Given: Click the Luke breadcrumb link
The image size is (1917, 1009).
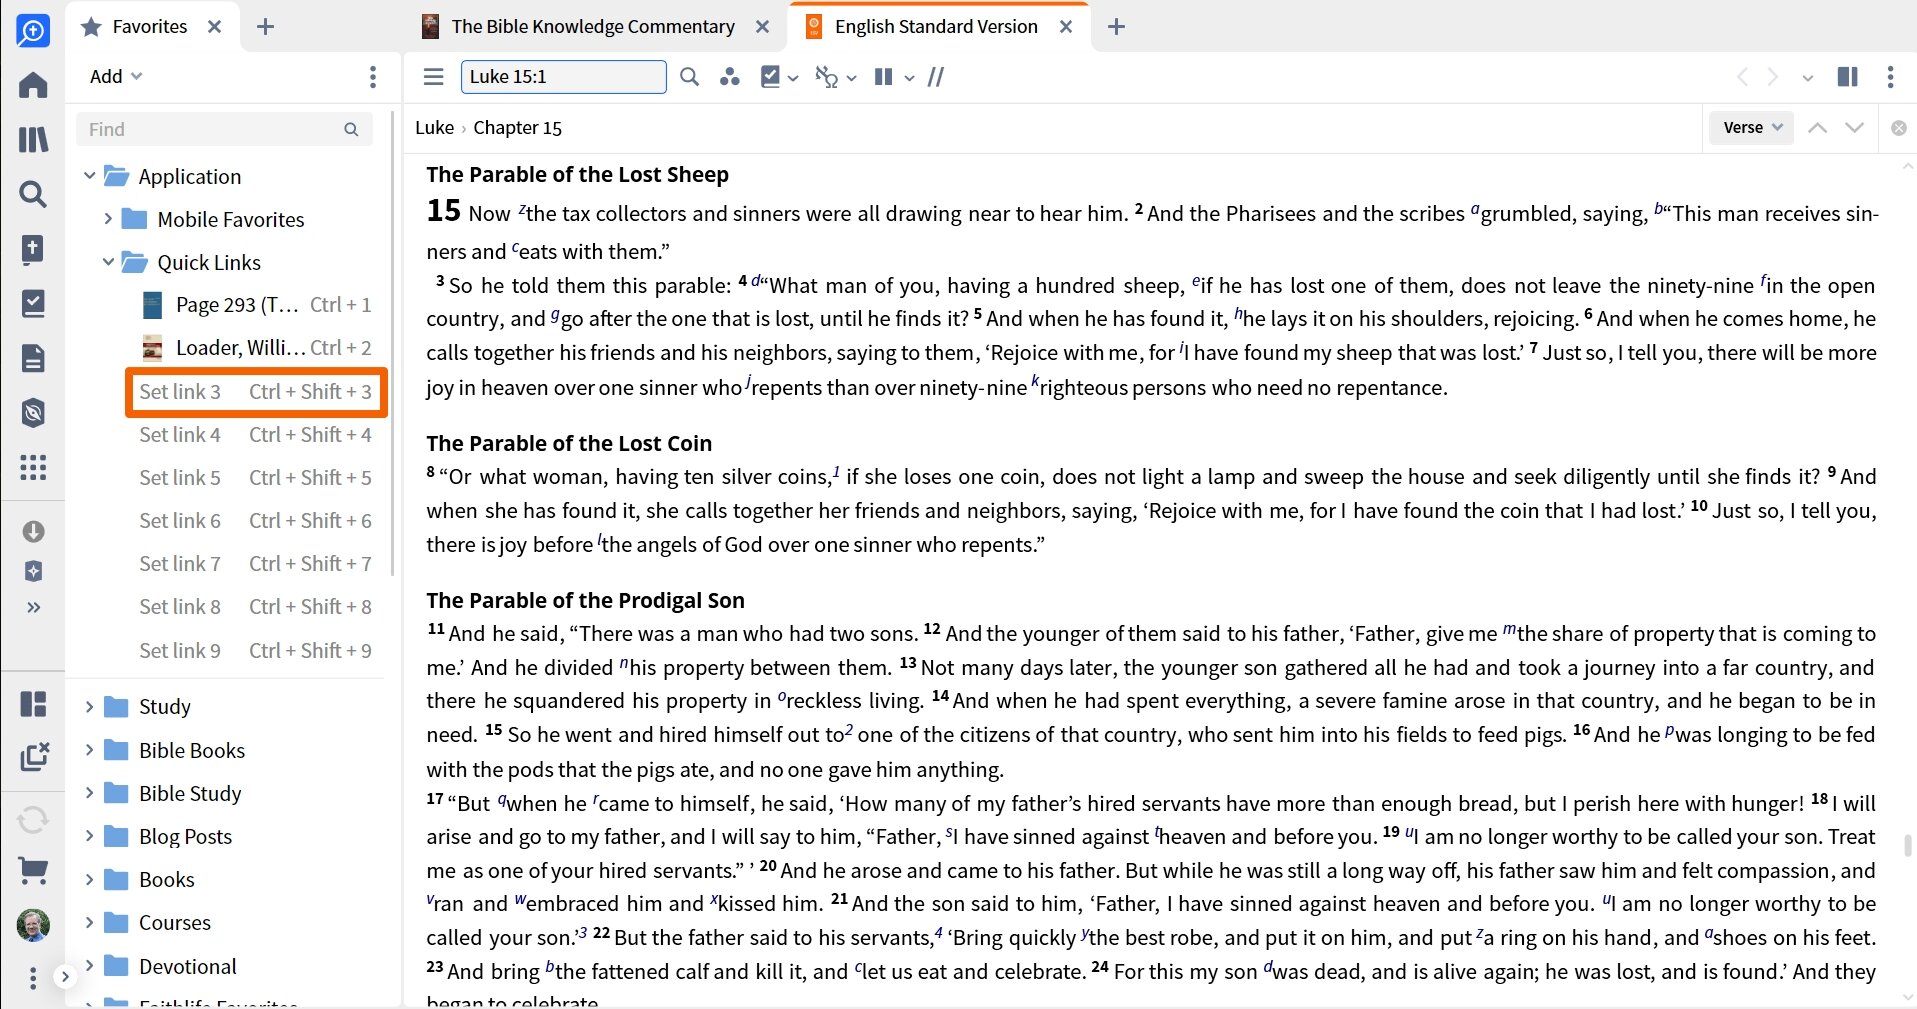Looking at the screenshot, I should click(434, 128).
